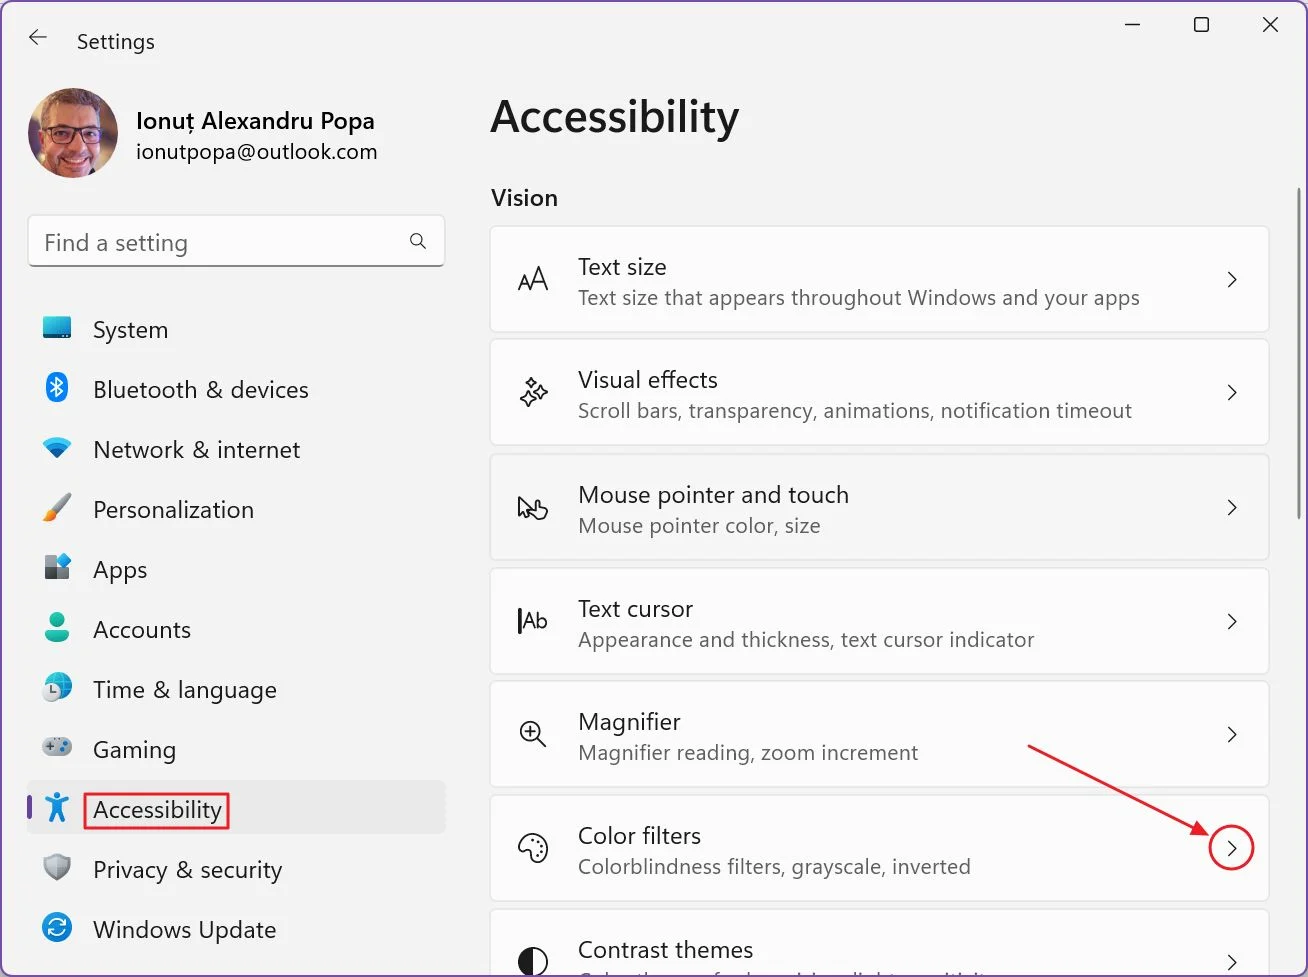The image size is (1308, 977).
Task: Select the Gaming controller icon
Action: point(57,747)
